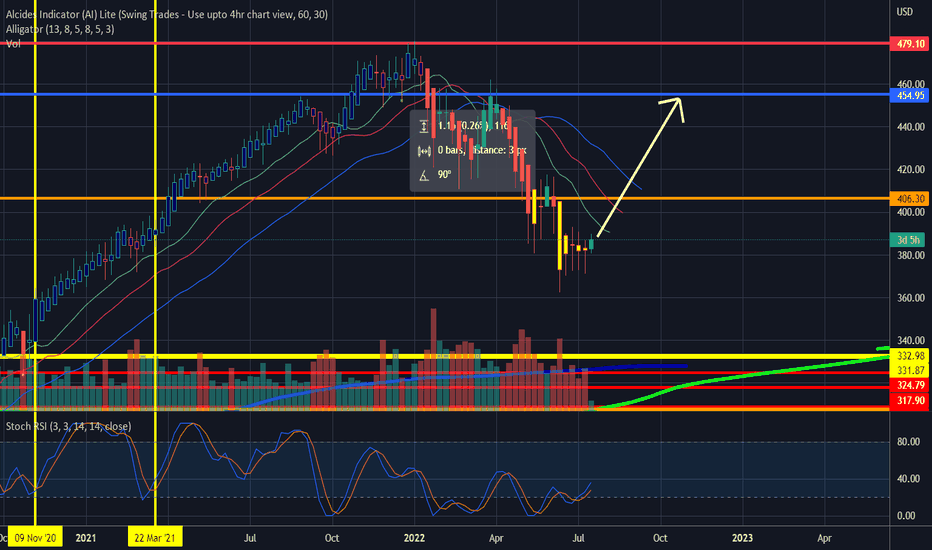Screen dimensions: 932x550
Task: Click the 2022 label on time axis
Action: 414,538
